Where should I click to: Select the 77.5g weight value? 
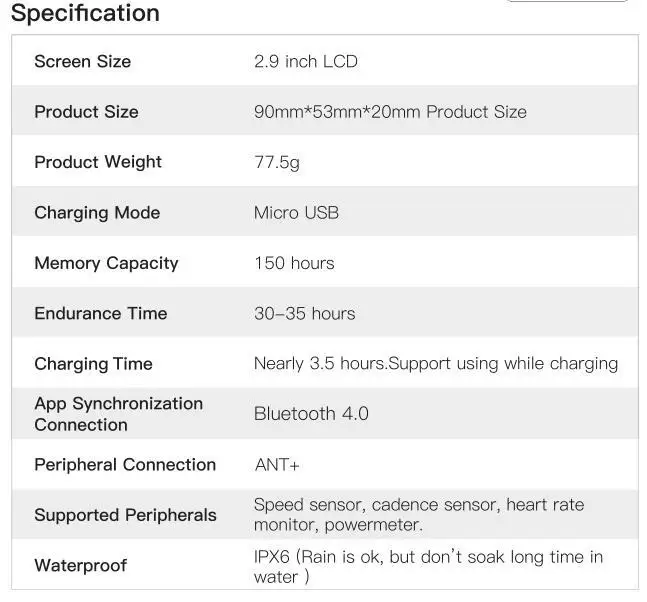coord(276,162)
